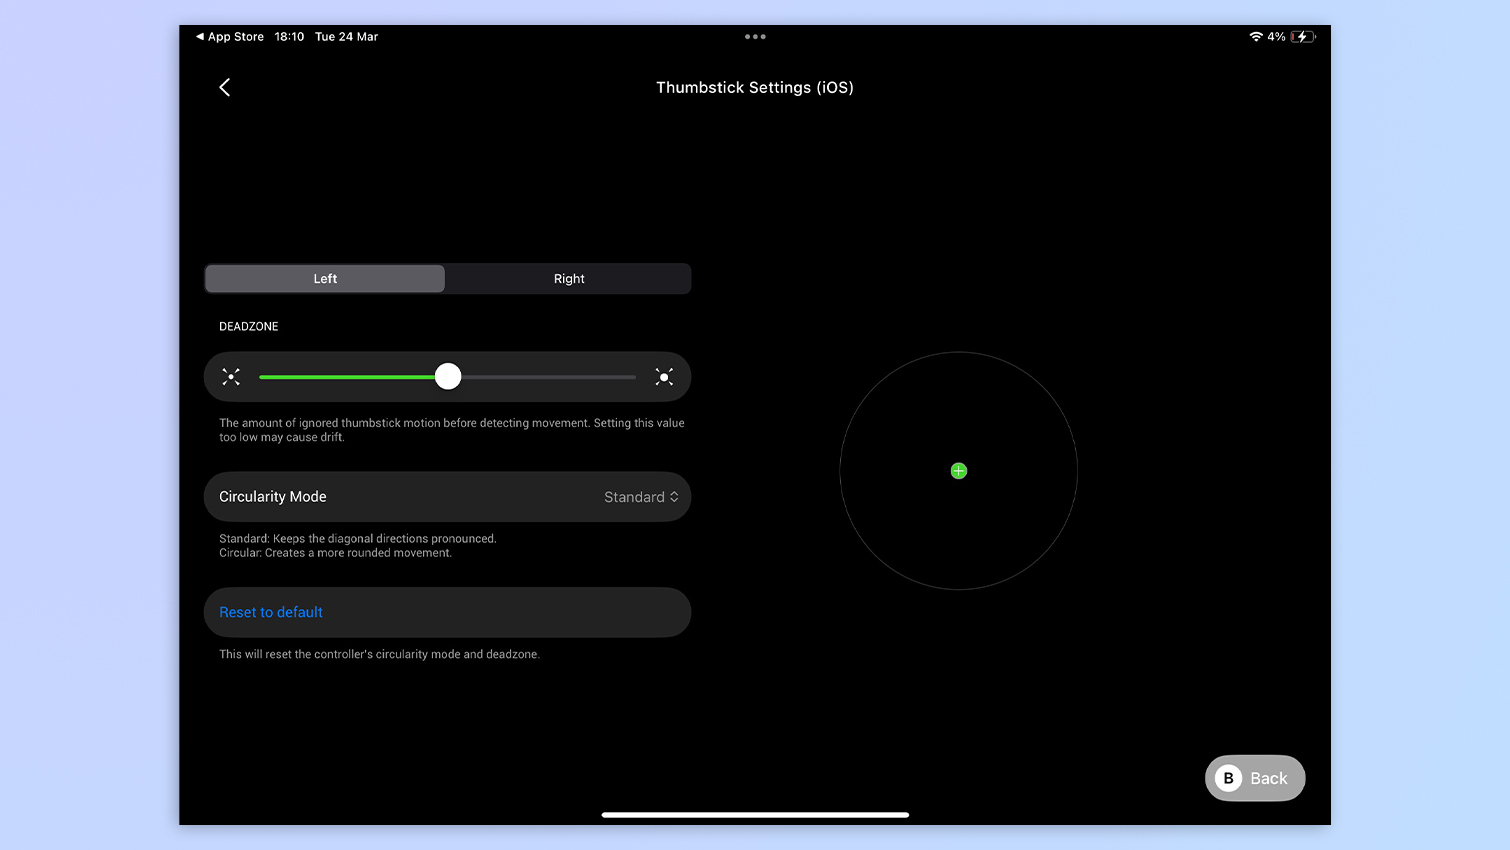Select the Thumbstick Settings title
This screenshot has height=850, width=1510.
point(755,87)
